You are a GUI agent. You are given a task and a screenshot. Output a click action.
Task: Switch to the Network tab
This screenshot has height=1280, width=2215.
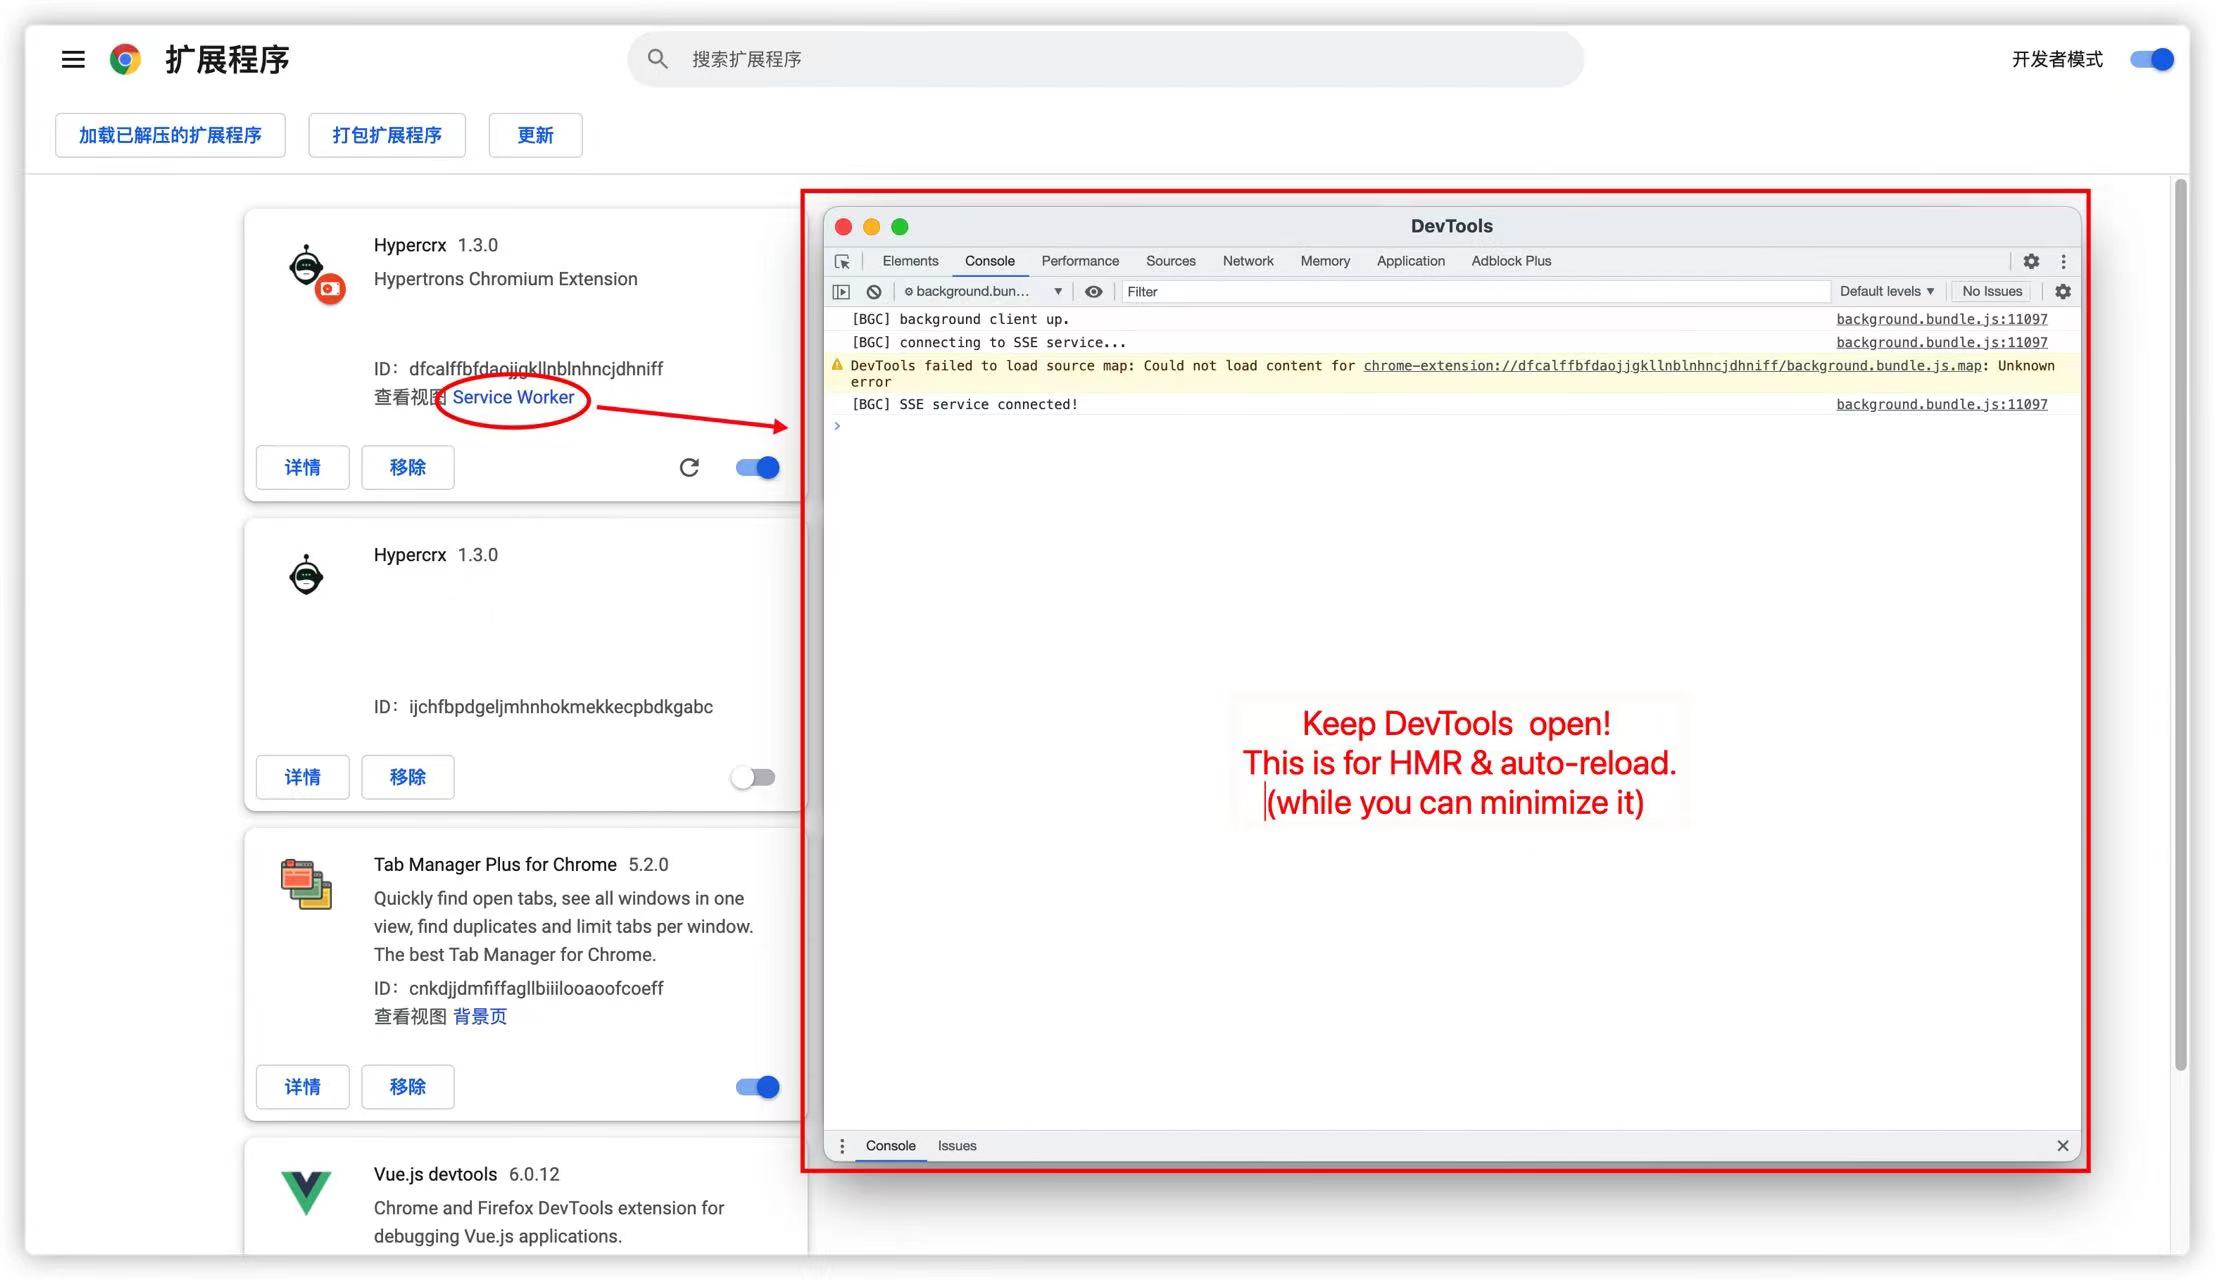(x=1247, y=261)
